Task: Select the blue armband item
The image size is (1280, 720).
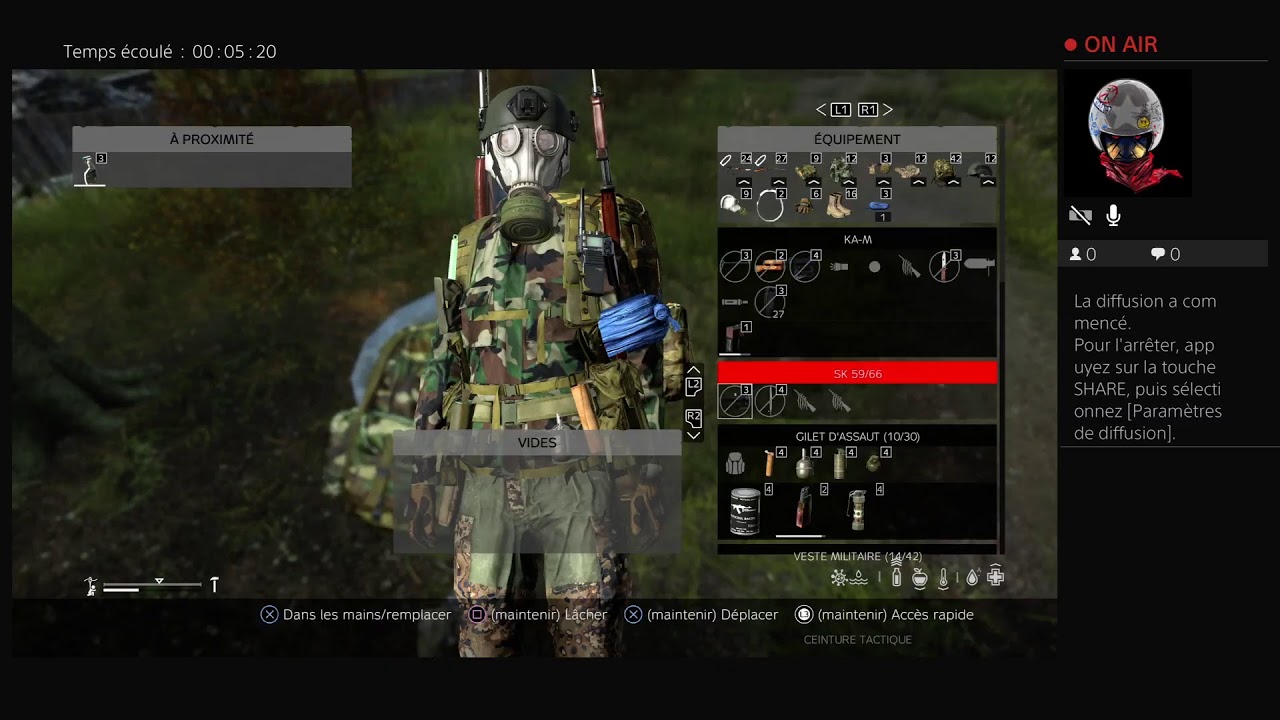Action: pos(878,206)
